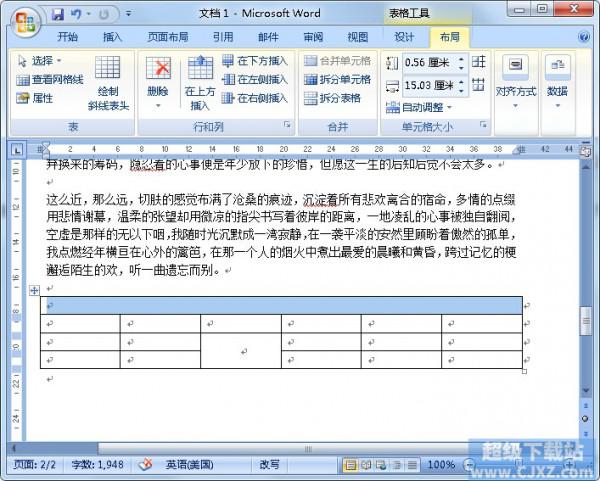Toggle 改写 overtype mode
The height and width of the screenshot is (481, 600).
pyautogui.click(x=269, y=465)
